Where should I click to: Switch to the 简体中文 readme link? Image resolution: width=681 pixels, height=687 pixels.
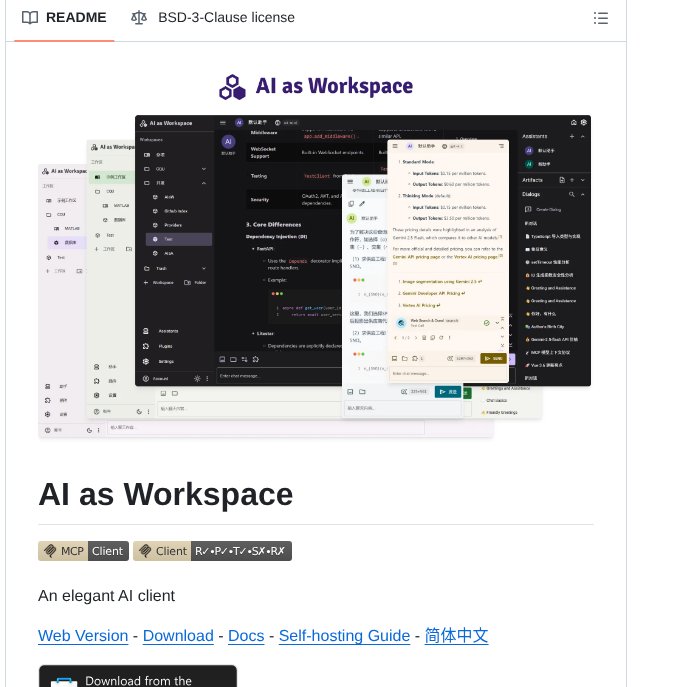pyautogui.click(x=456, y=635)
